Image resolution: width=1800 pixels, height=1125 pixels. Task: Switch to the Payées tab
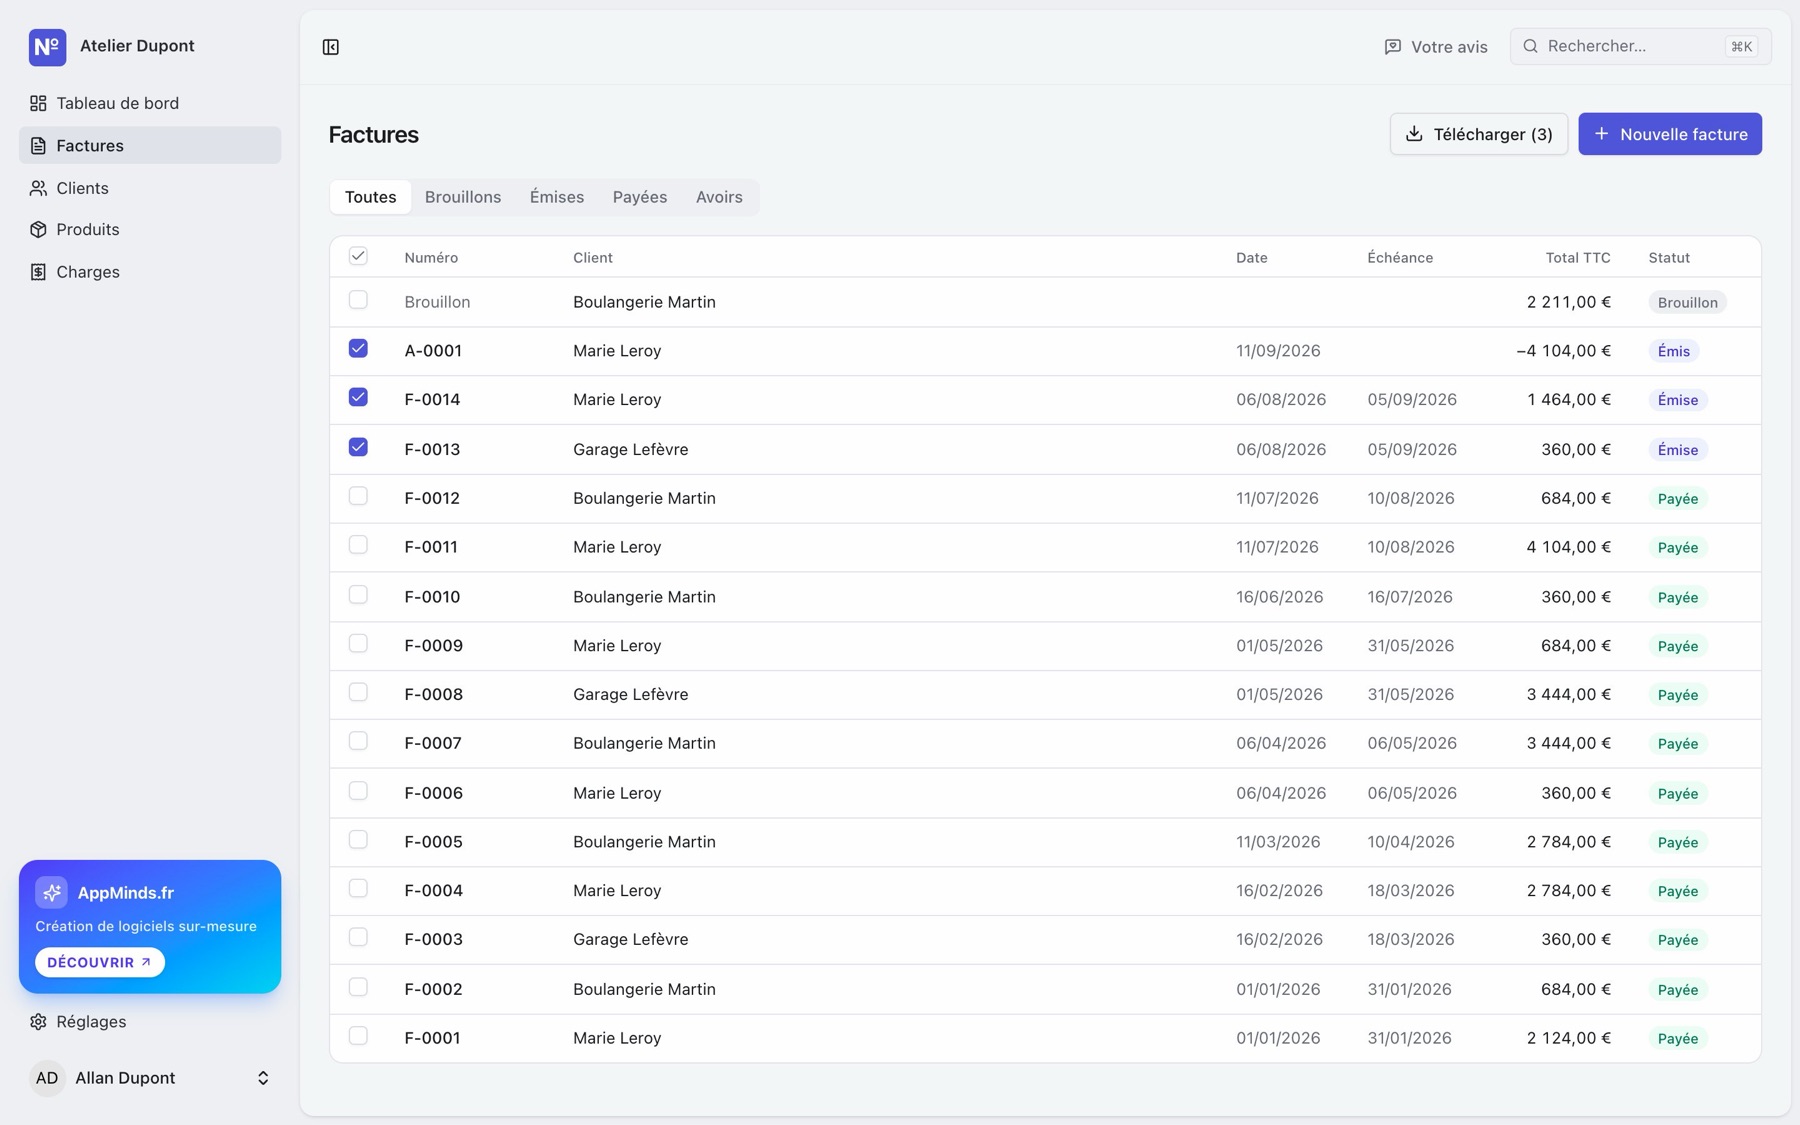pyautogui.click(x=640, y=197)
